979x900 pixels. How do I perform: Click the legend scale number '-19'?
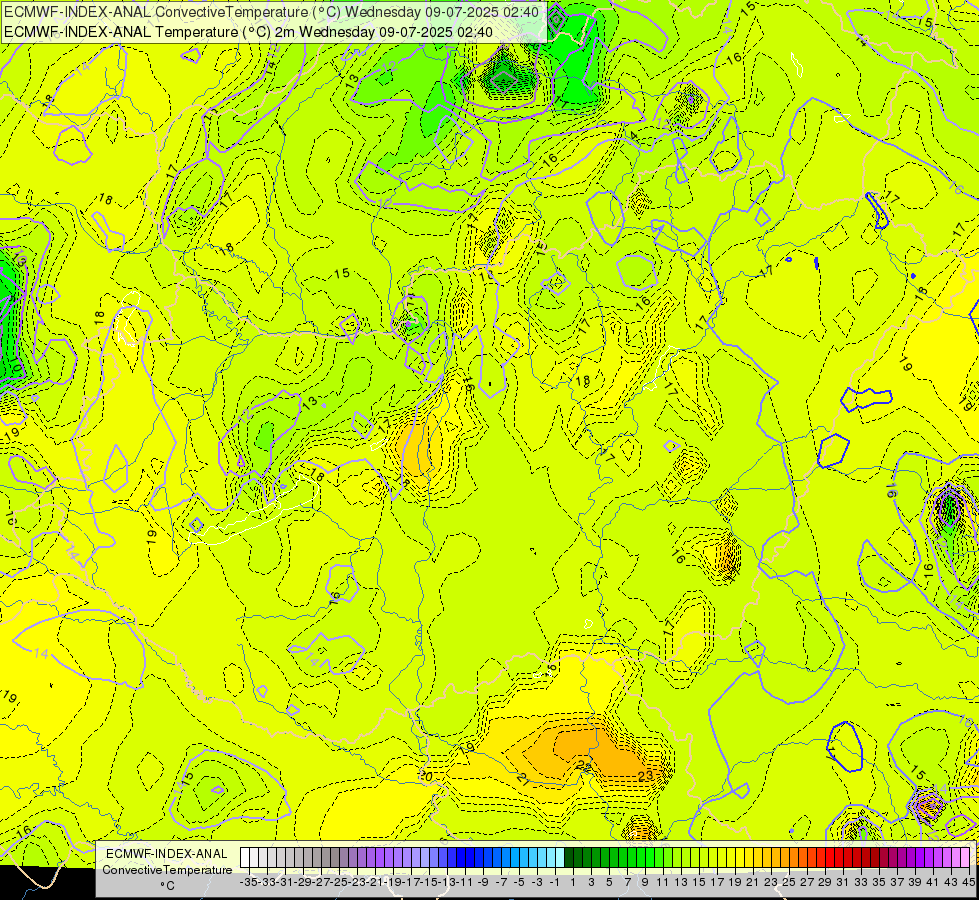(x=393, y=882)
